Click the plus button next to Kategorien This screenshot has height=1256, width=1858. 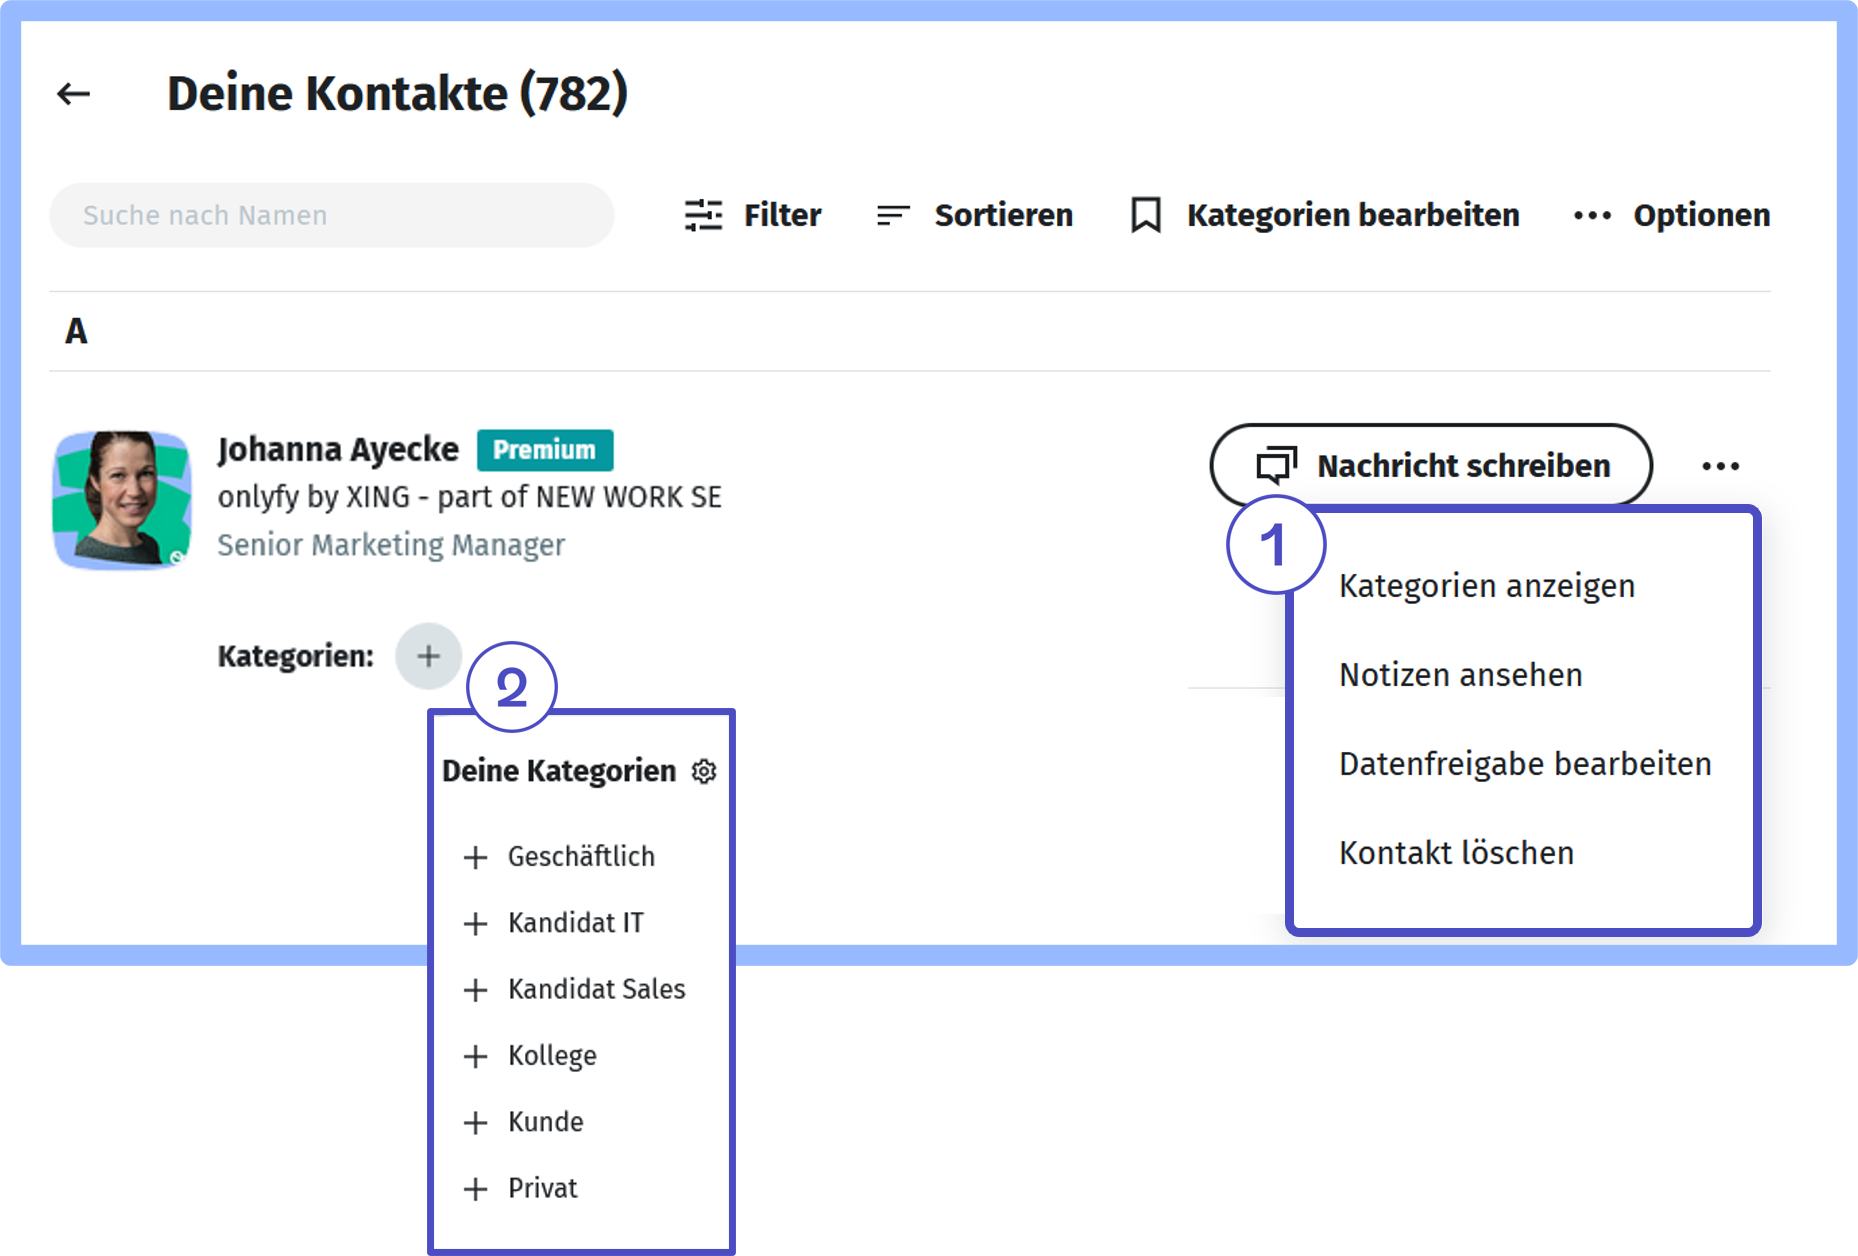click(x=428, y=656)
